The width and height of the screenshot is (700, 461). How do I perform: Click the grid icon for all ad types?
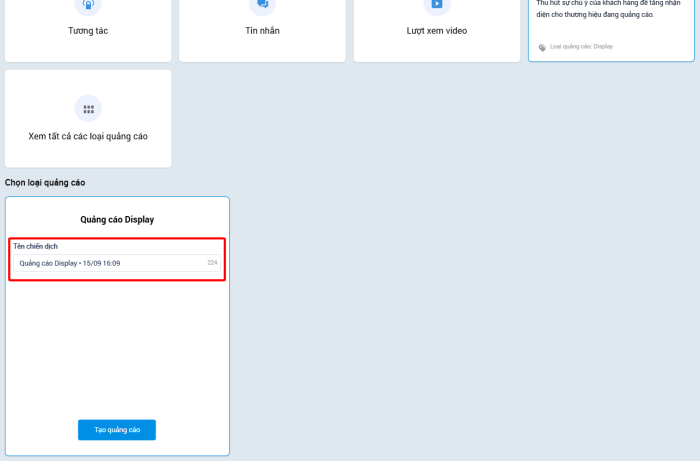tap(88, 109)
